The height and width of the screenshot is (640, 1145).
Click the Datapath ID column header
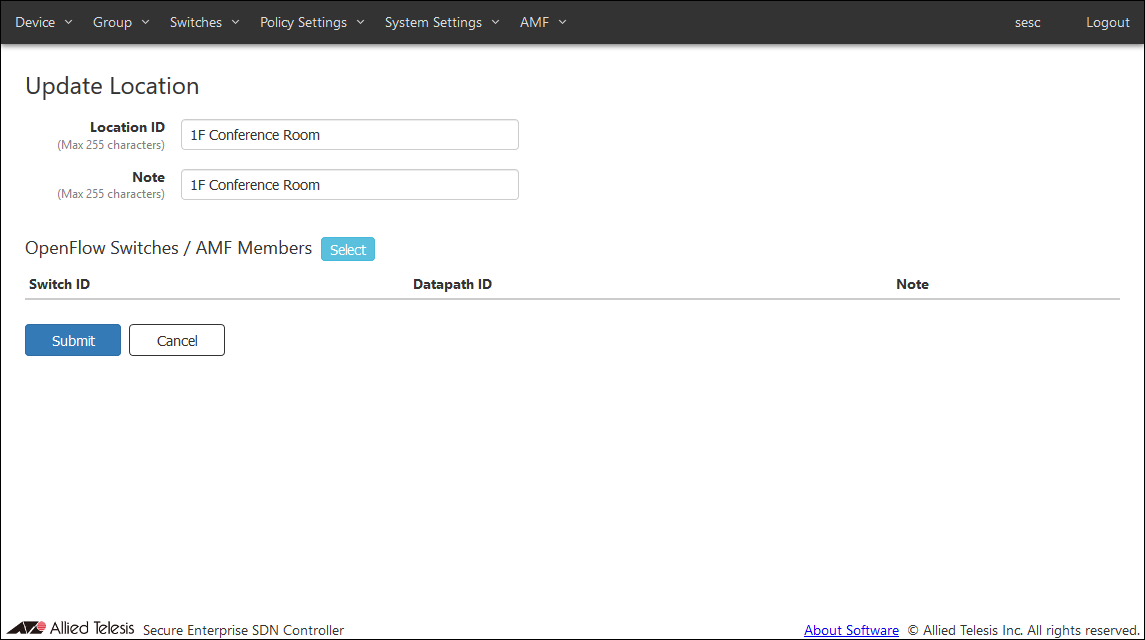pos(452,284)
